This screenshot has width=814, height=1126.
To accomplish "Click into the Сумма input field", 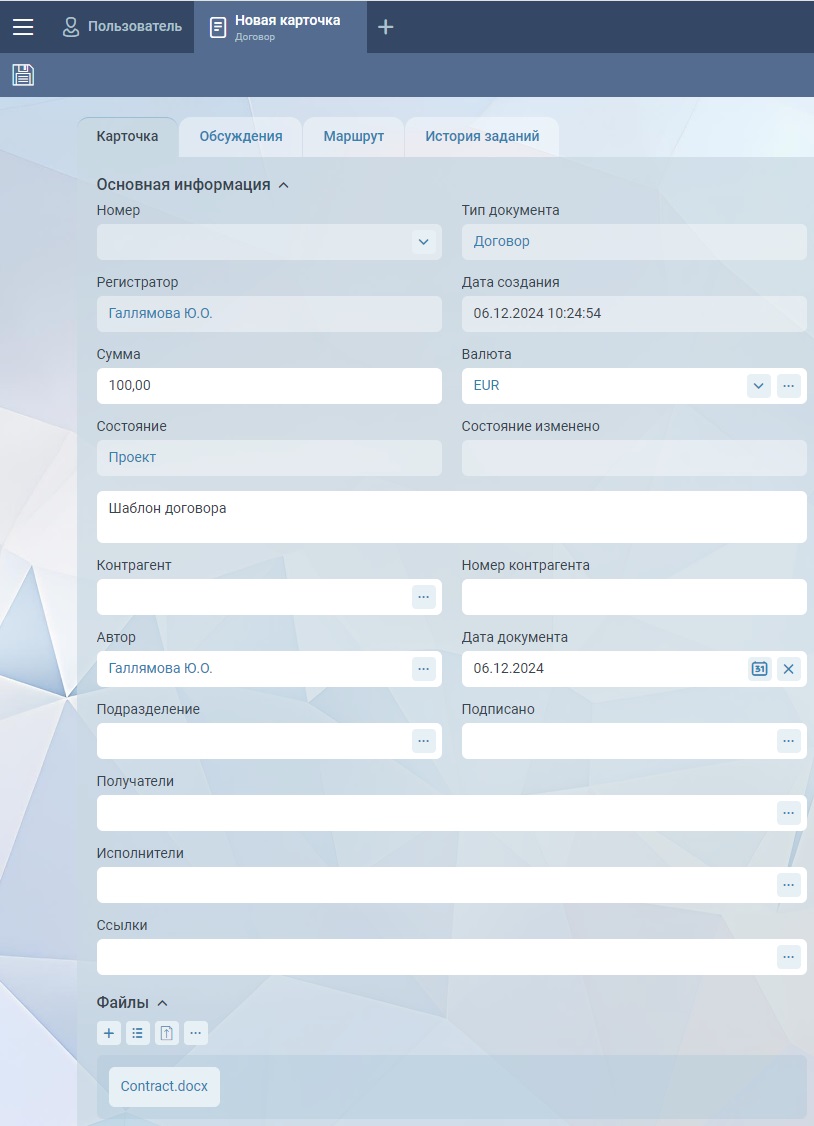I will [x=268, y=386].
